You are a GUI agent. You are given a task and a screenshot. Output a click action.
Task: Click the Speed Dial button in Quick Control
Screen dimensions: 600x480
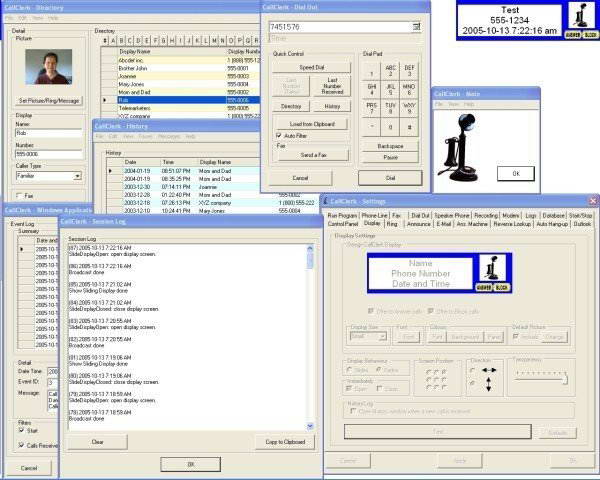tap(311, 67)
